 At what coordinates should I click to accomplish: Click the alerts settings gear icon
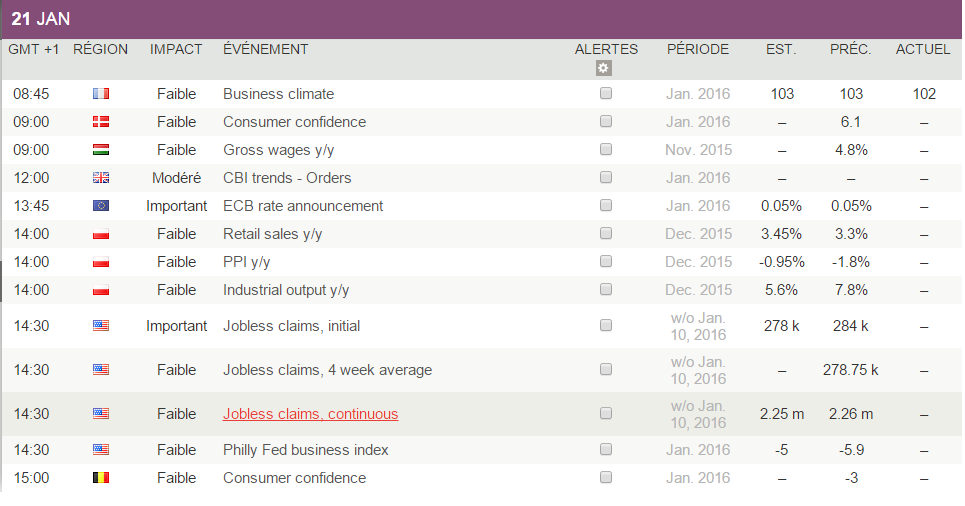coord(603,69)
